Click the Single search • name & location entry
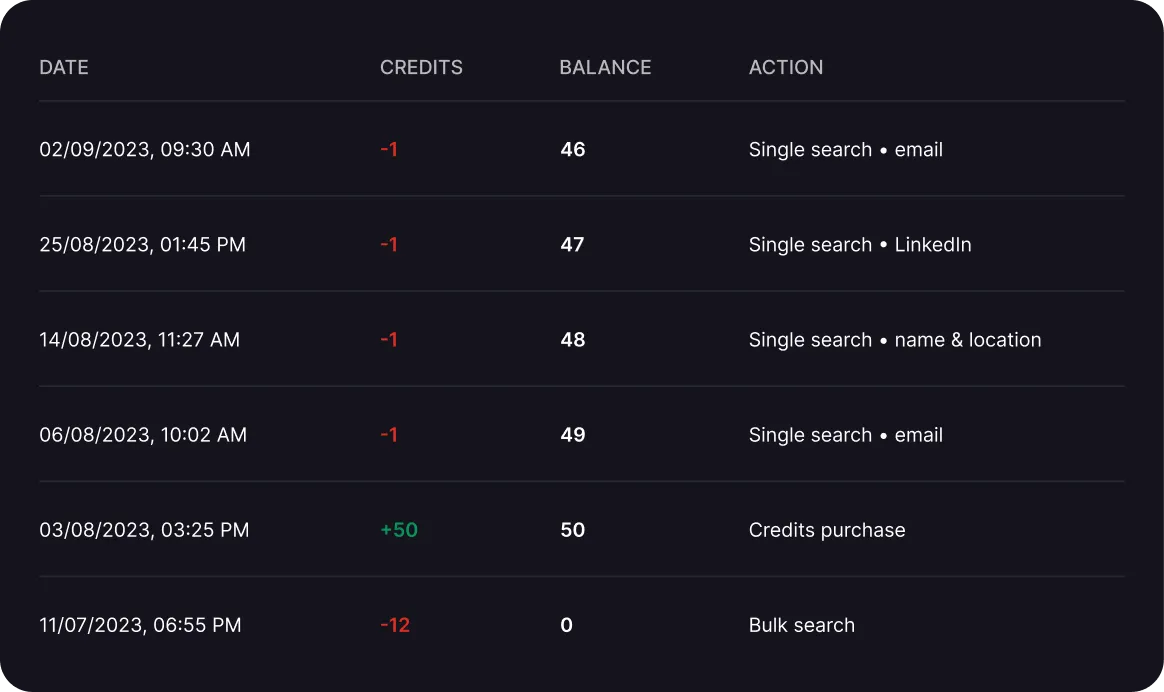The height and width of the screenshot is (692, 1164). point(895,340)
